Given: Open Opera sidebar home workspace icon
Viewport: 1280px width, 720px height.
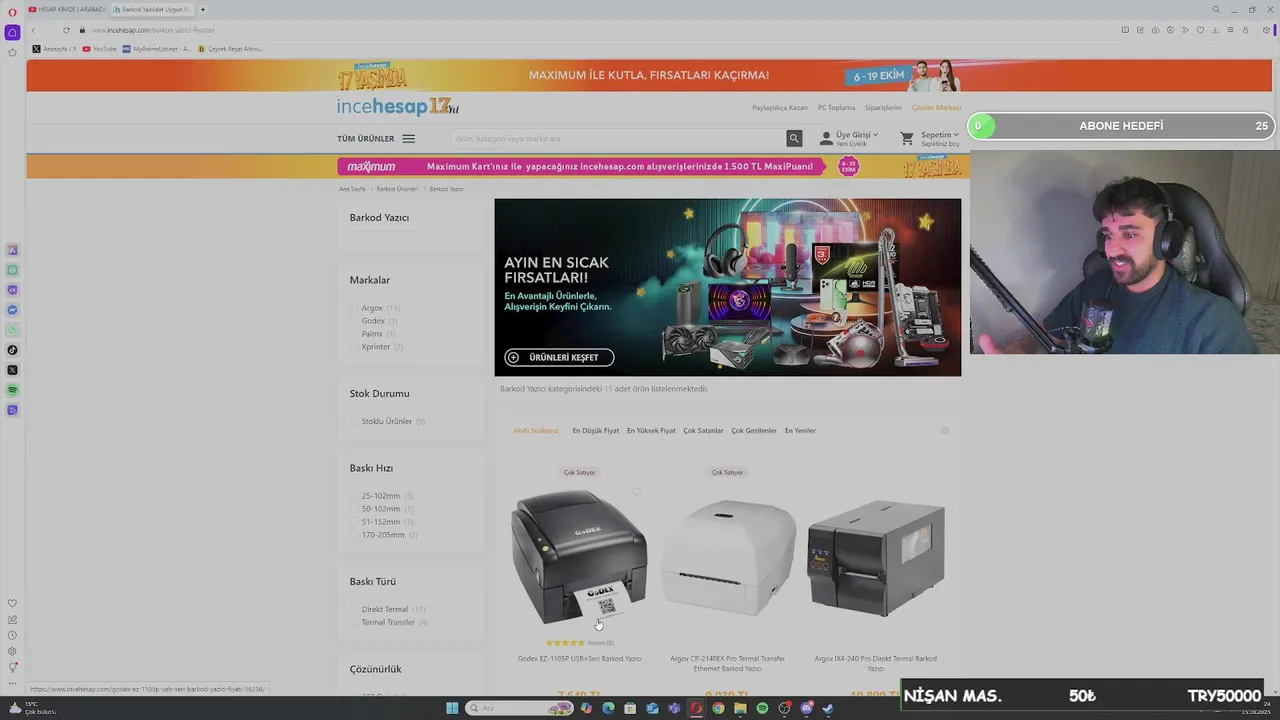Looking at the screenshot, I should pos(12,32).
